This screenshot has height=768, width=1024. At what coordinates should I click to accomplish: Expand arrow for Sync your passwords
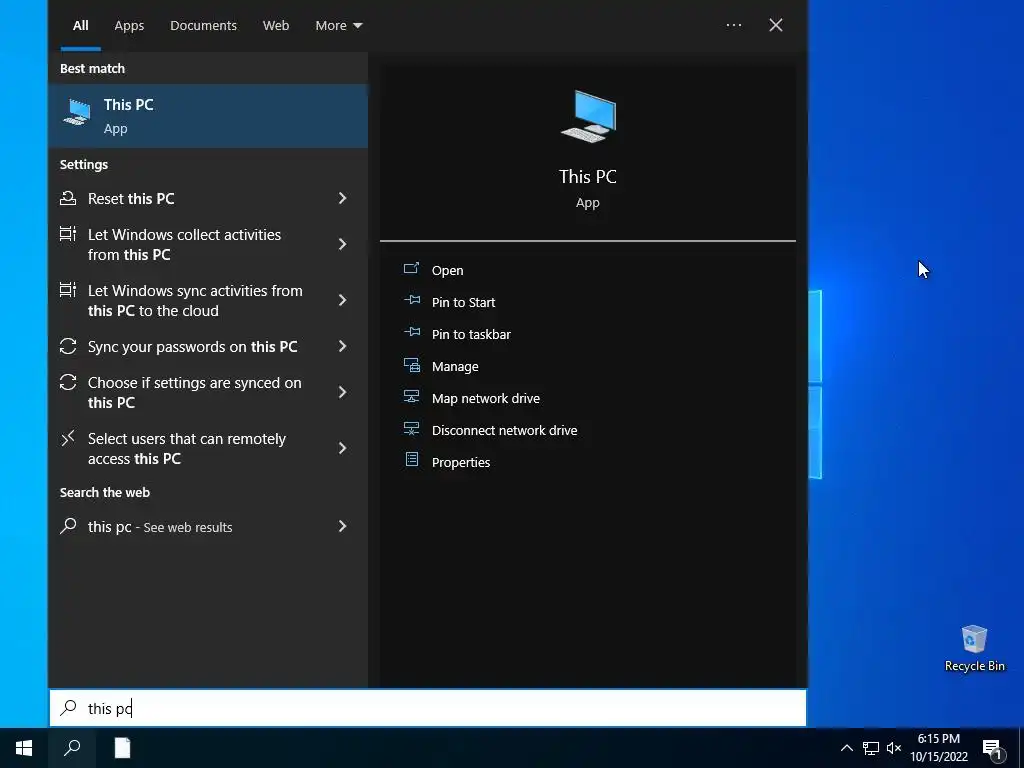342,346
